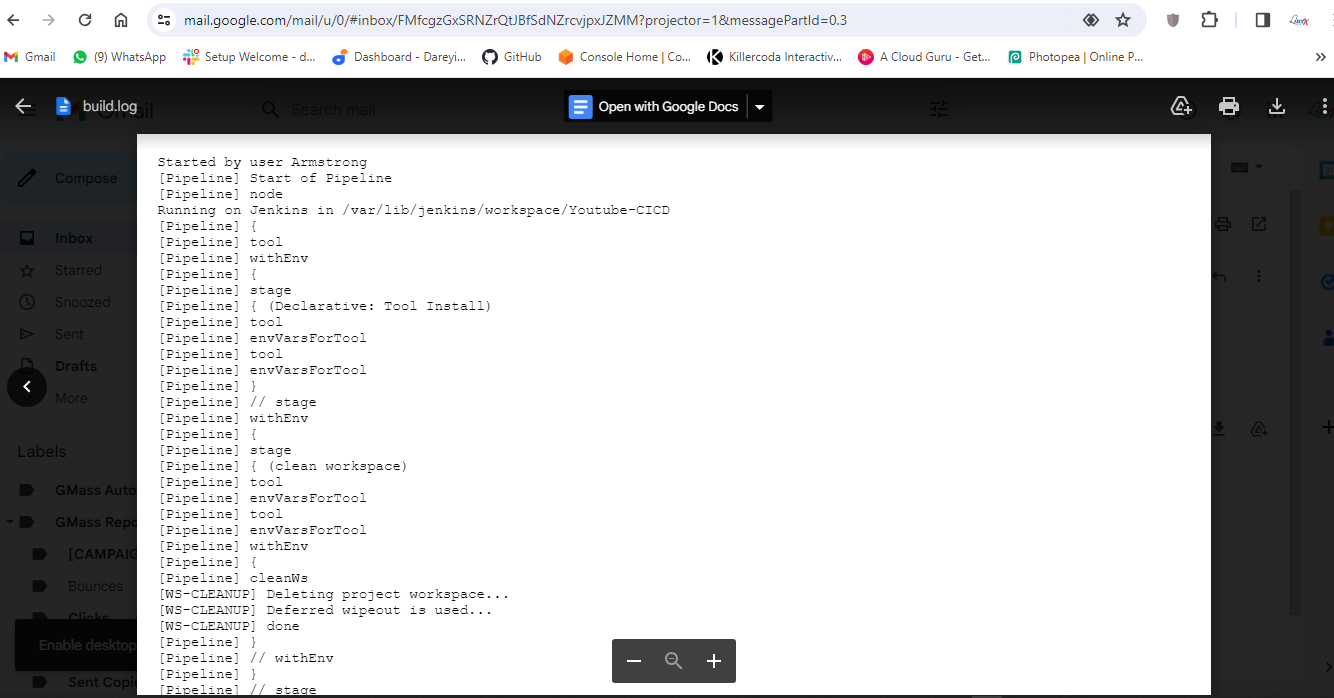Viewport: 1334px width, 698px height.
Task: Go to the previous attachment using left chevron
Action: (x=27, y=387)
